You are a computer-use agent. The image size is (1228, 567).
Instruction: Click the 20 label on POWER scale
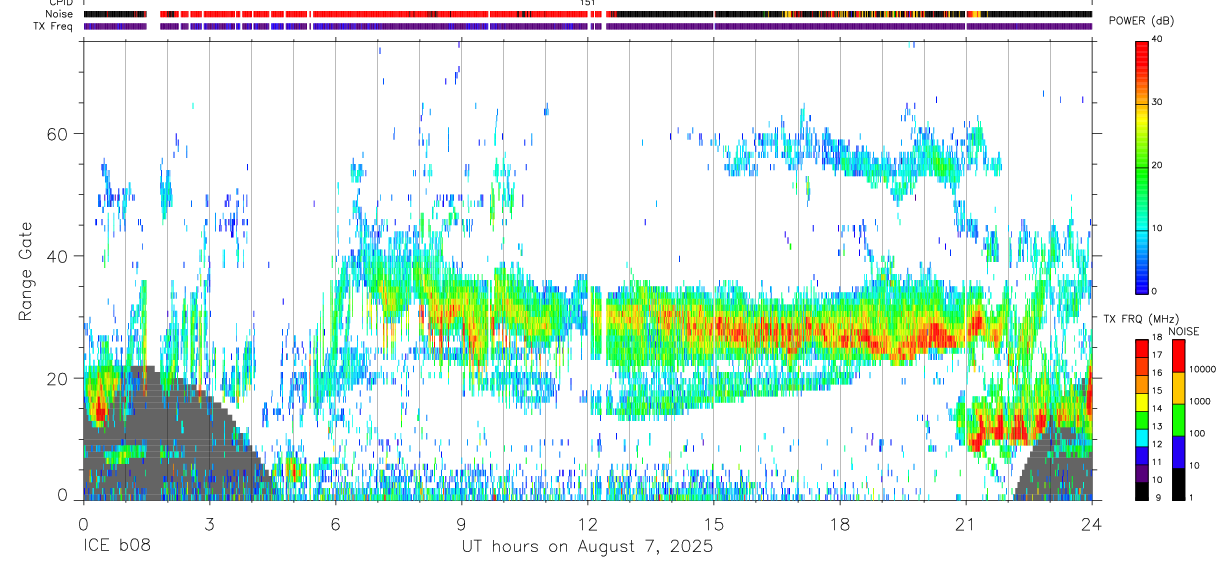pyautogui.click(x=1157, y=166)
